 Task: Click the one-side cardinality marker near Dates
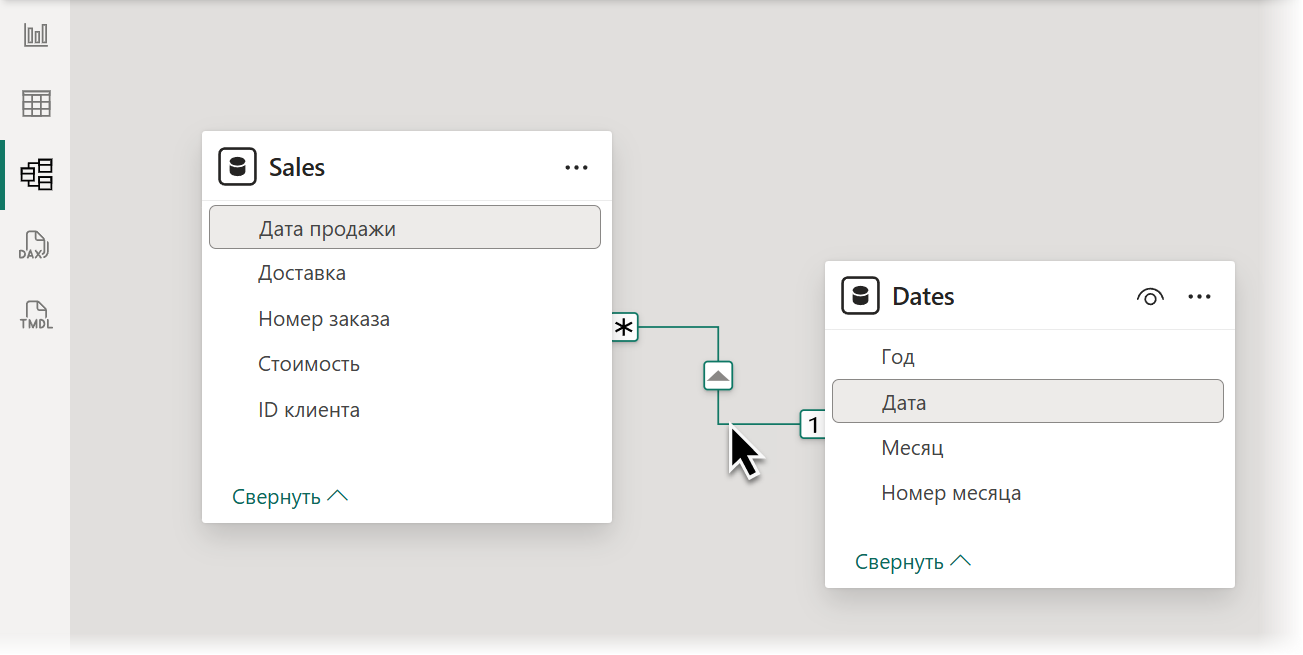coord(813,425)
